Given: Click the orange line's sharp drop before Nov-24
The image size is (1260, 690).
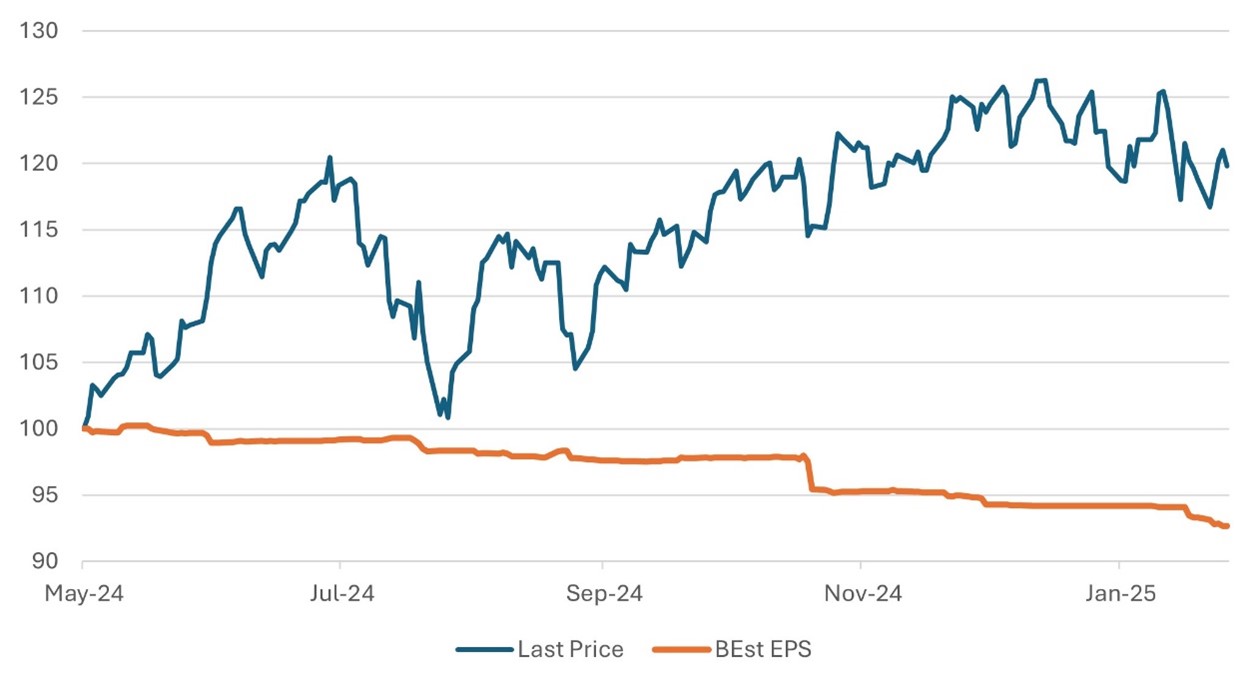Looking at the screenshot, I should [x=809, y=475].
